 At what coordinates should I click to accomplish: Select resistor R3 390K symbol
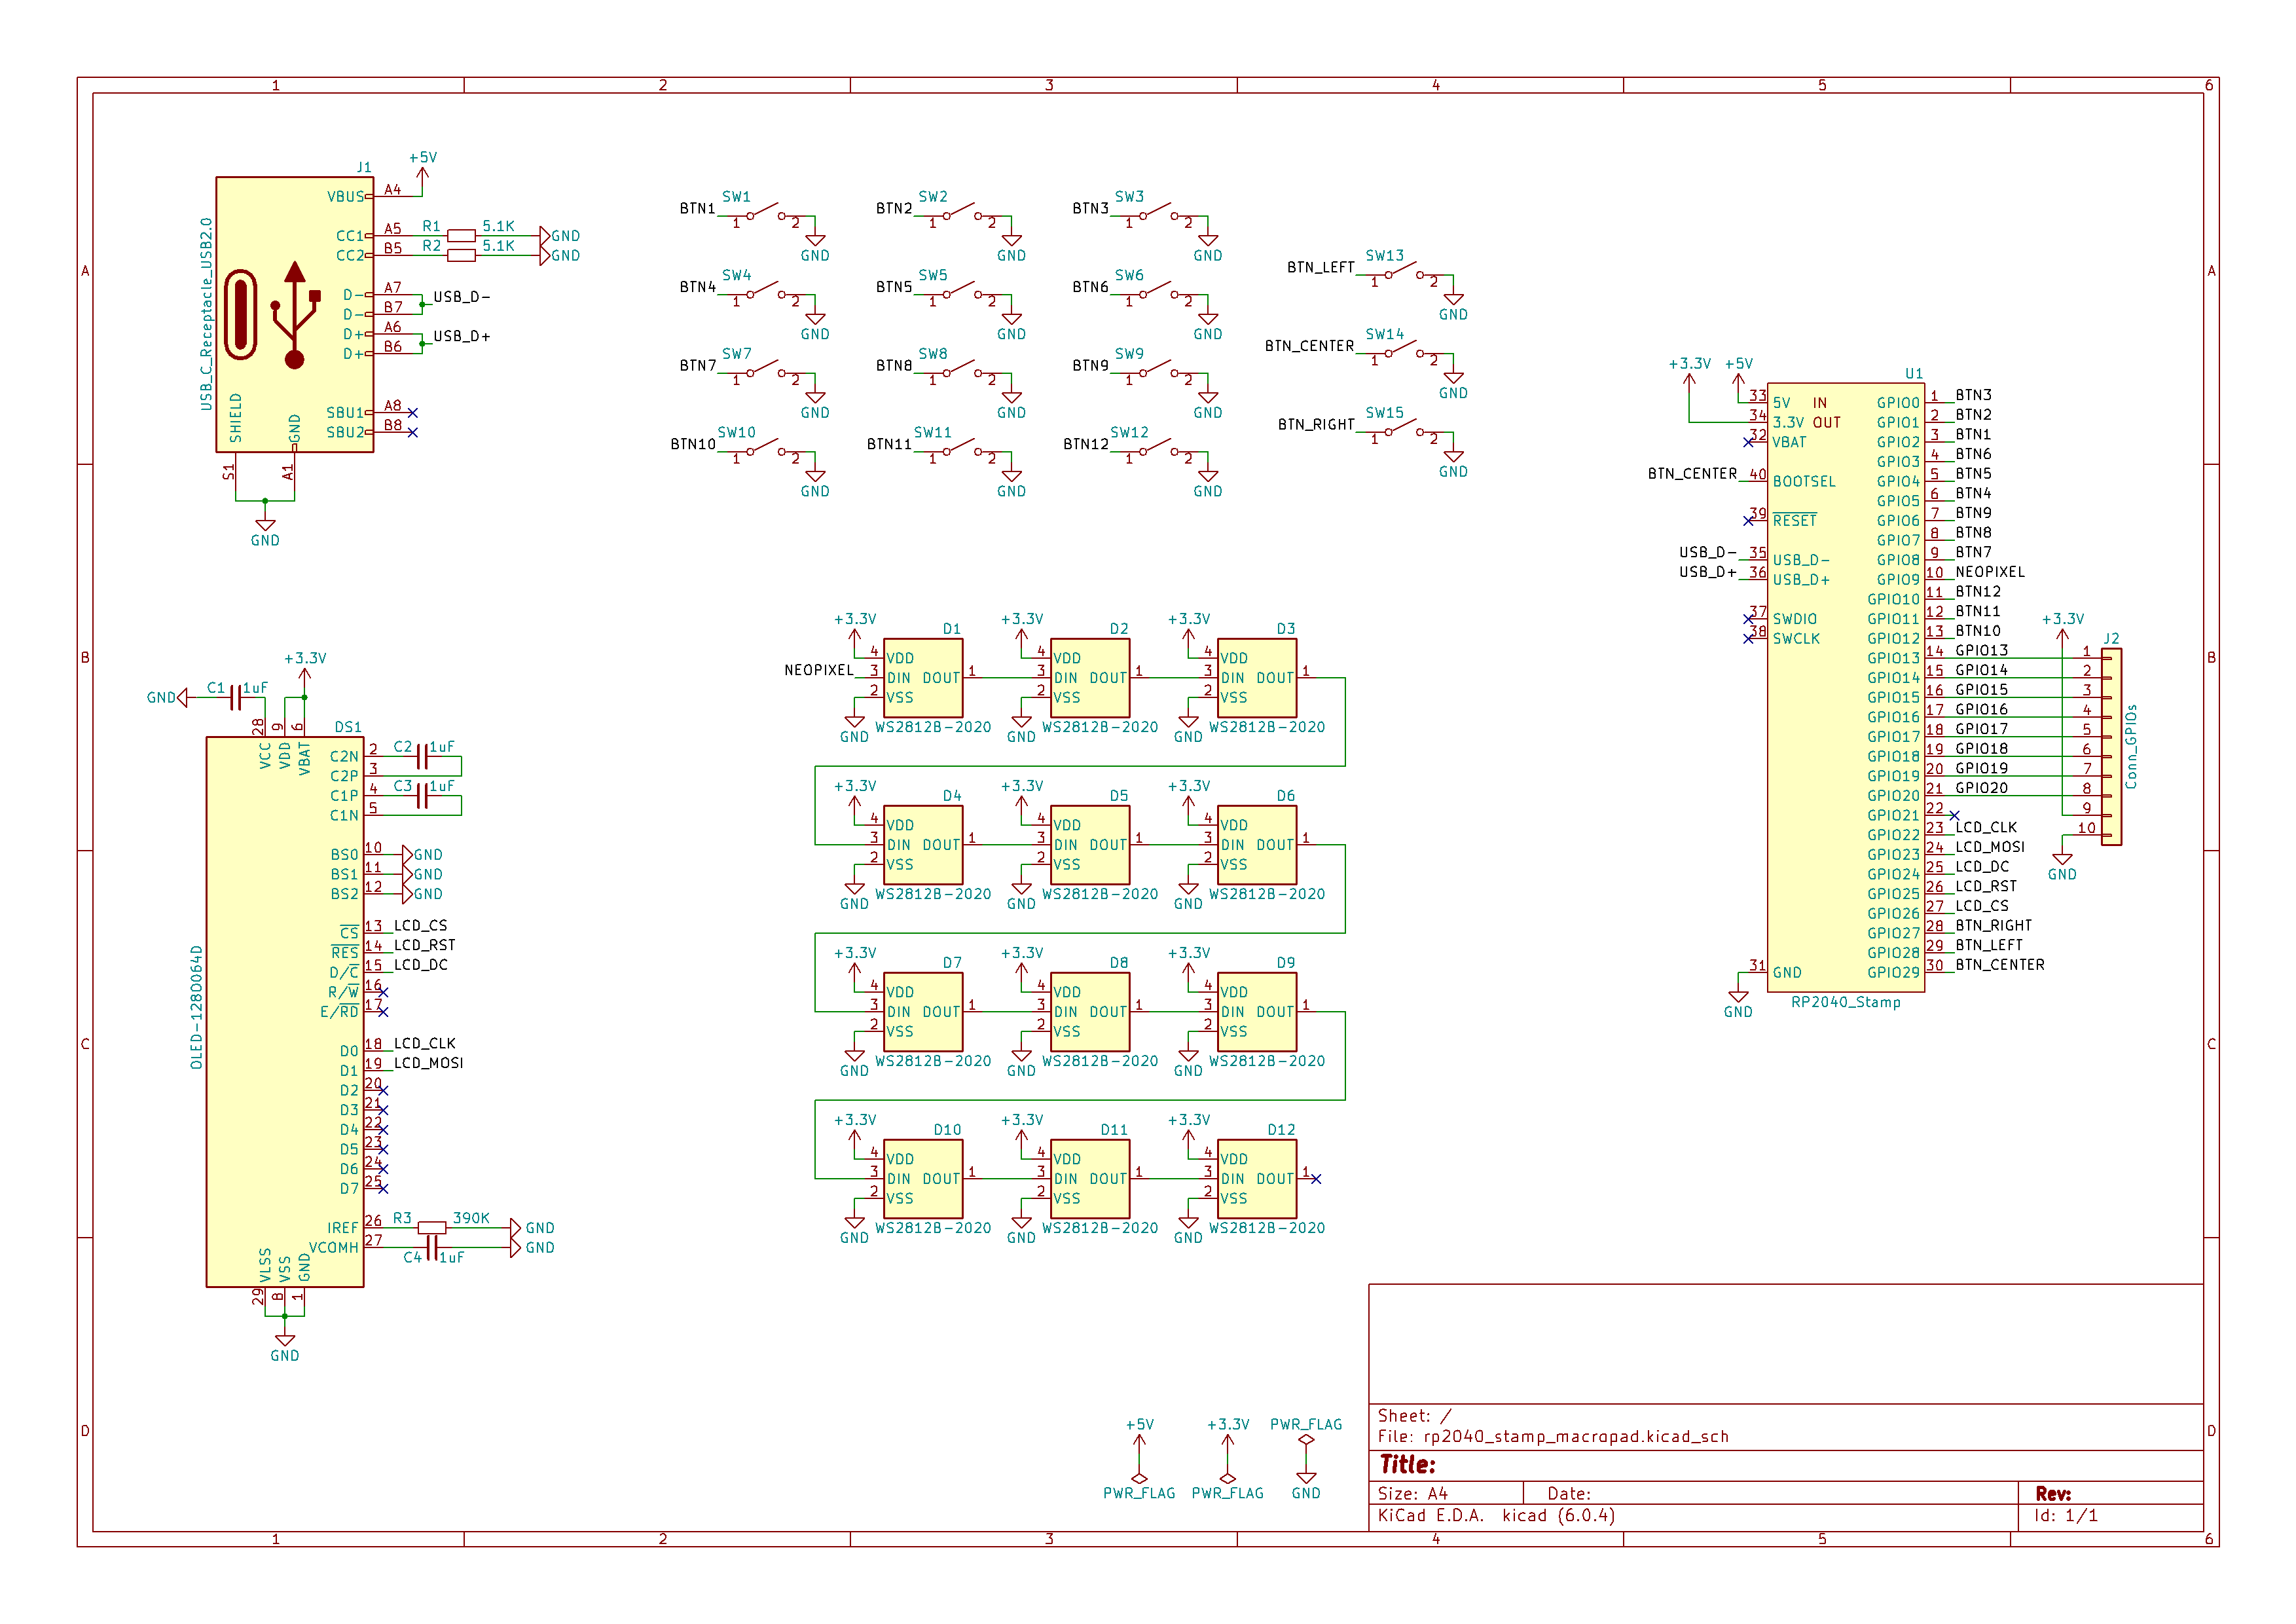tap(431, 1228)
